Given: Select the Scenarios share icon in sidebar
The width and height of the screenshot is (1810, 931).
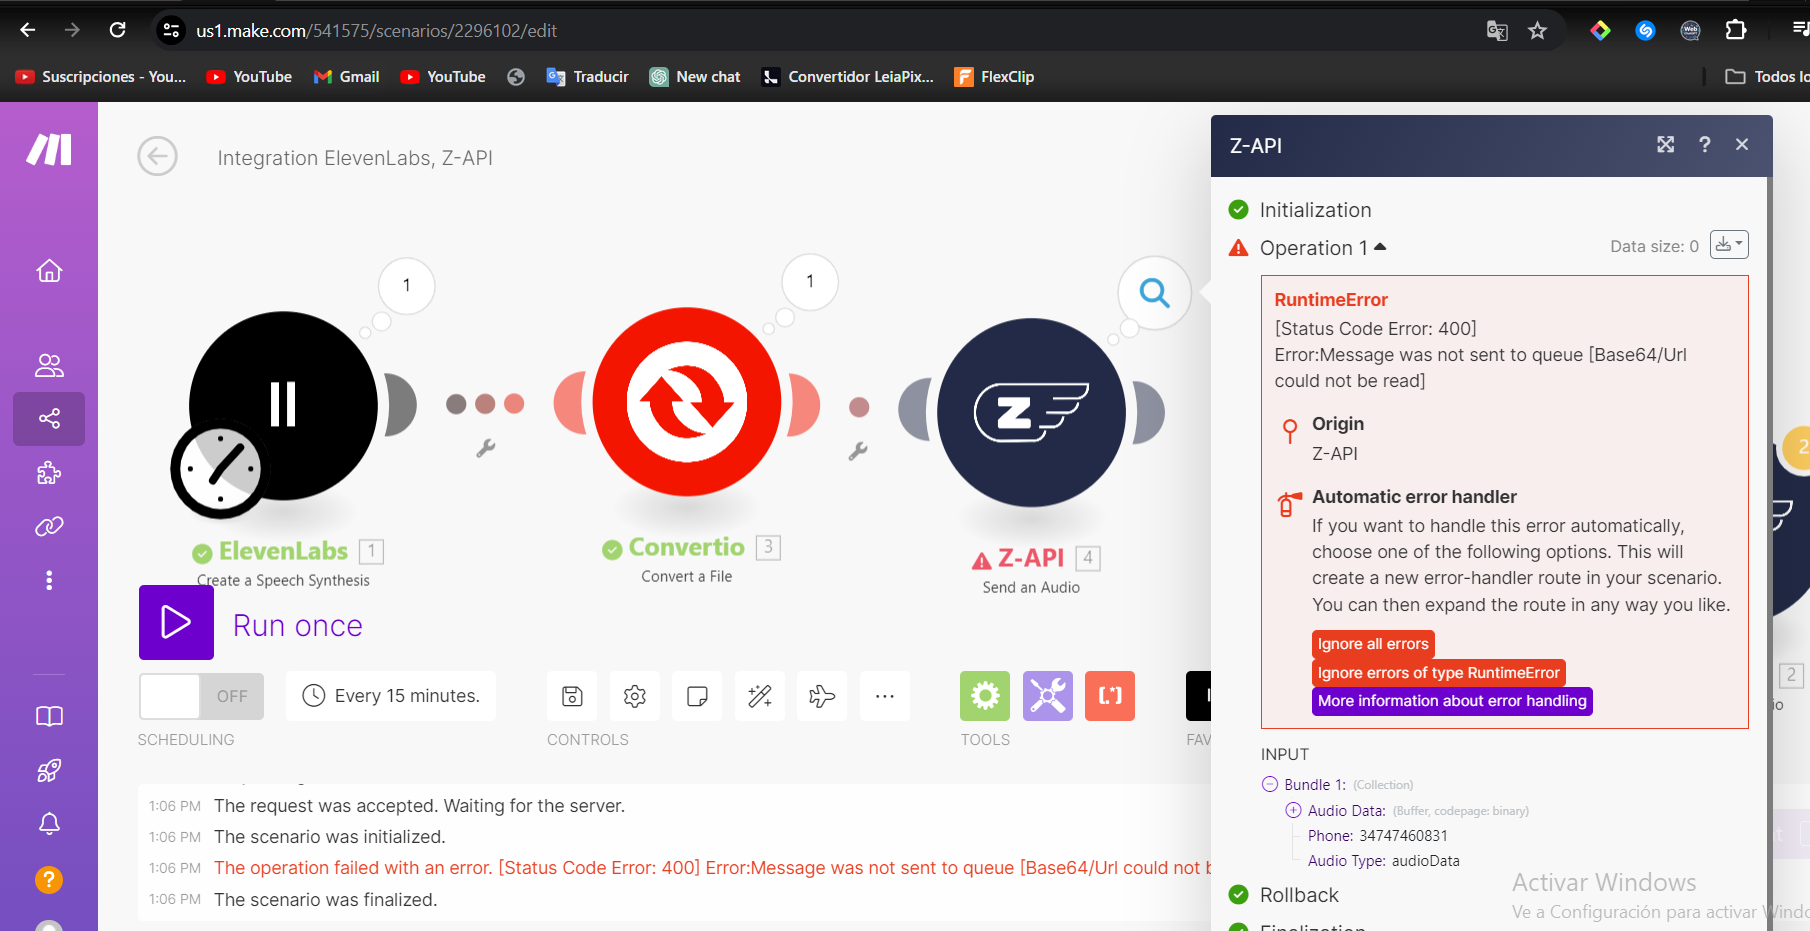Looking at the screenshot, I should pos(49,418).
